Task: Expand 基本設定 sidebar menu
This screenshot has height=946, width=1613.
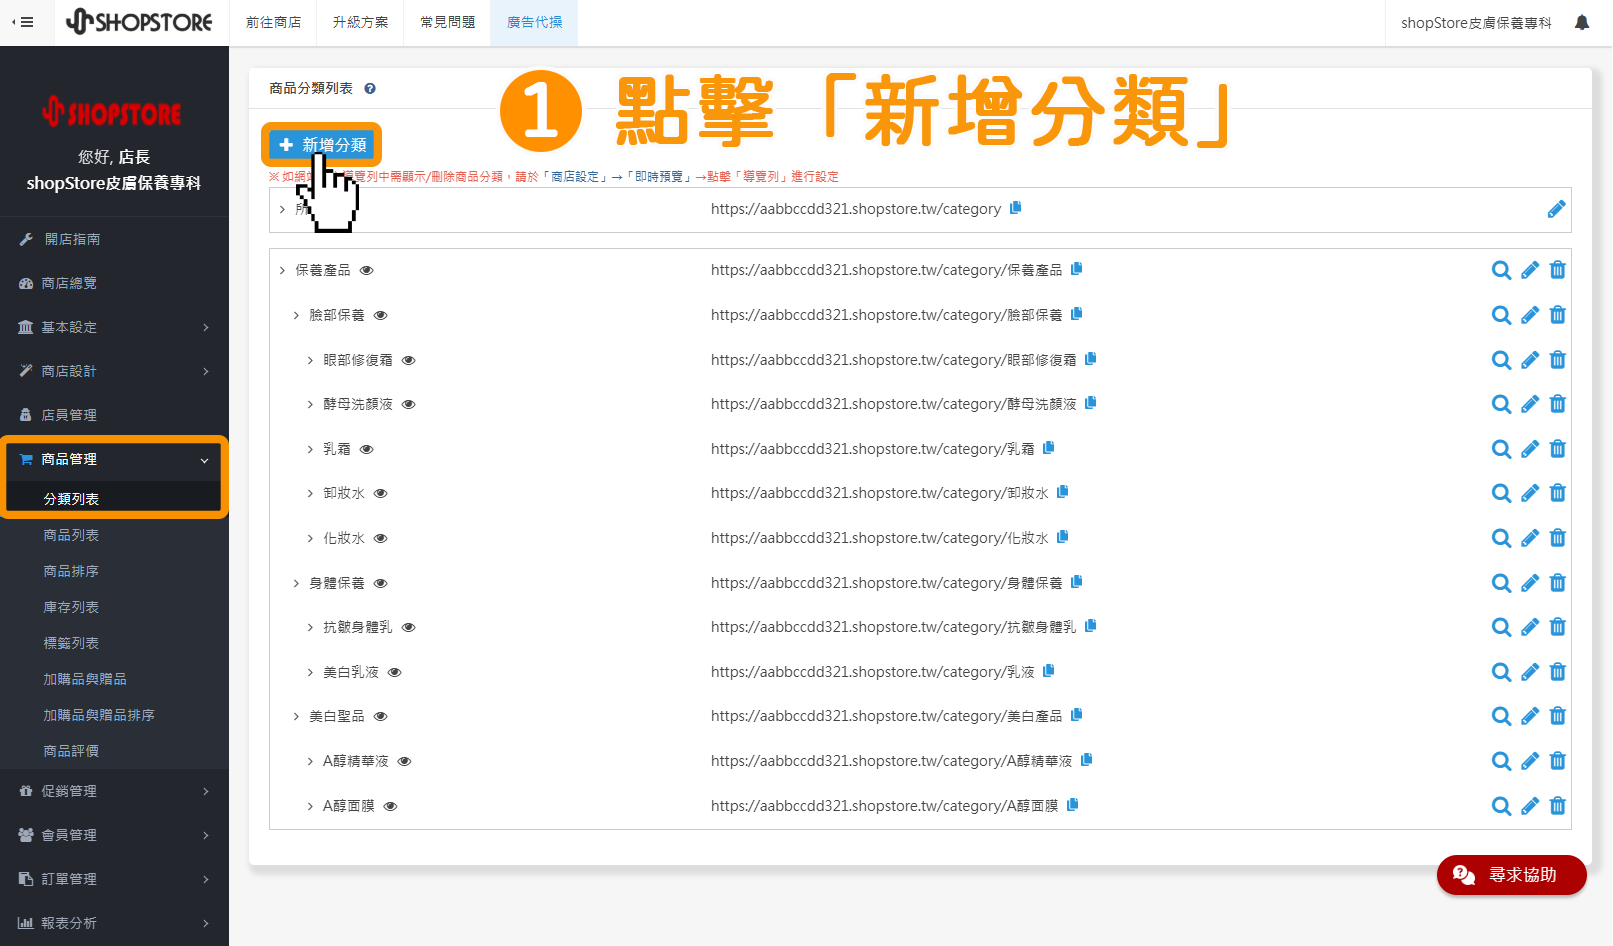Action: click(x=114, y=327)
